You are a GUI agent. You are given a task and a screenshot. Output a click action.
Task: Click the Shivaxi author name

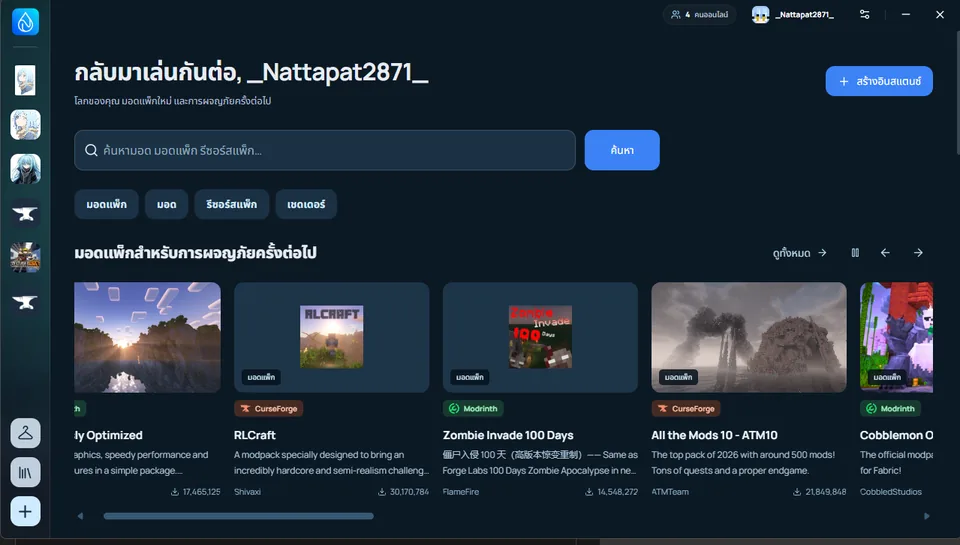(247, 492)
